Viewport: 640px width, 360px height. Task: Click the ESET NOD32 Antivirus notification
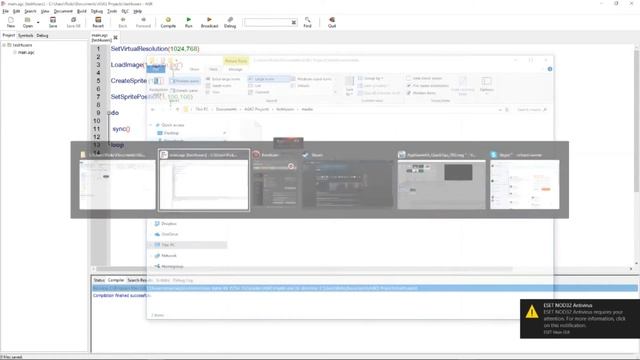click(580, 318)
